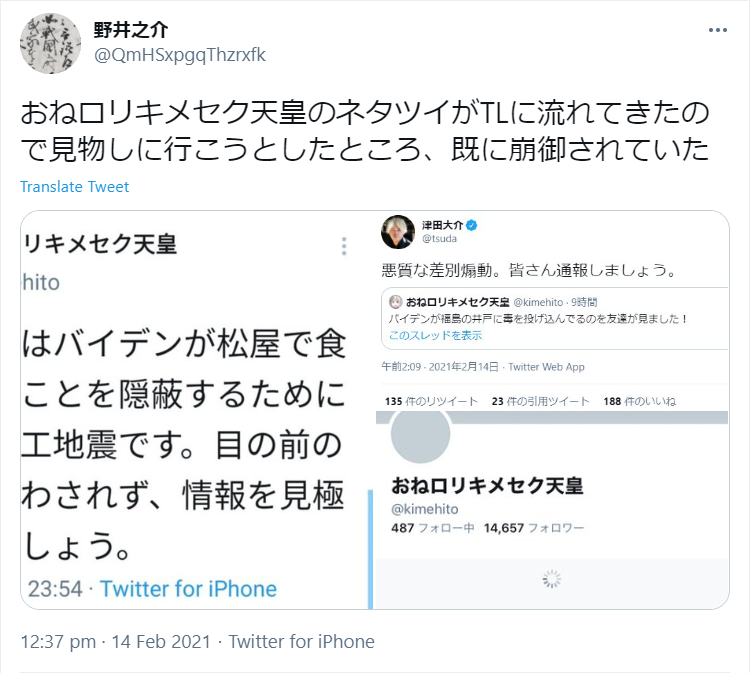Screen dimensions: 750x673
Task: Open the tweet's more options menu
Action: point(718,31)
